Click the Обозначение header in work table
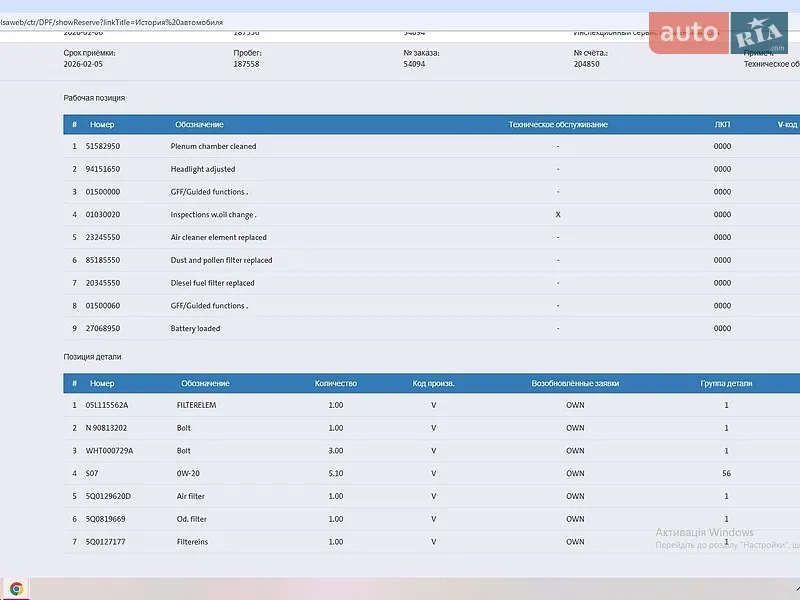The image size is (800, 600). 199,124
